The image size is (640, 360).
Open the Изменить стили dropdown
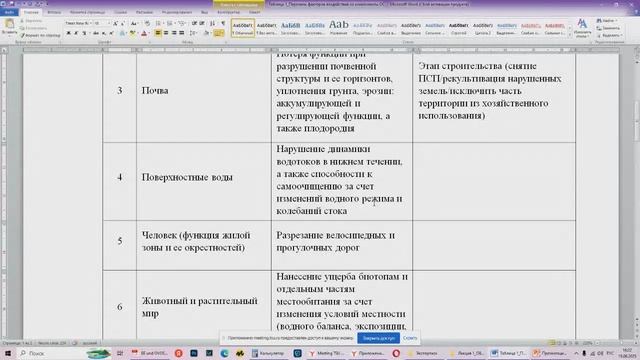(582, 28)
